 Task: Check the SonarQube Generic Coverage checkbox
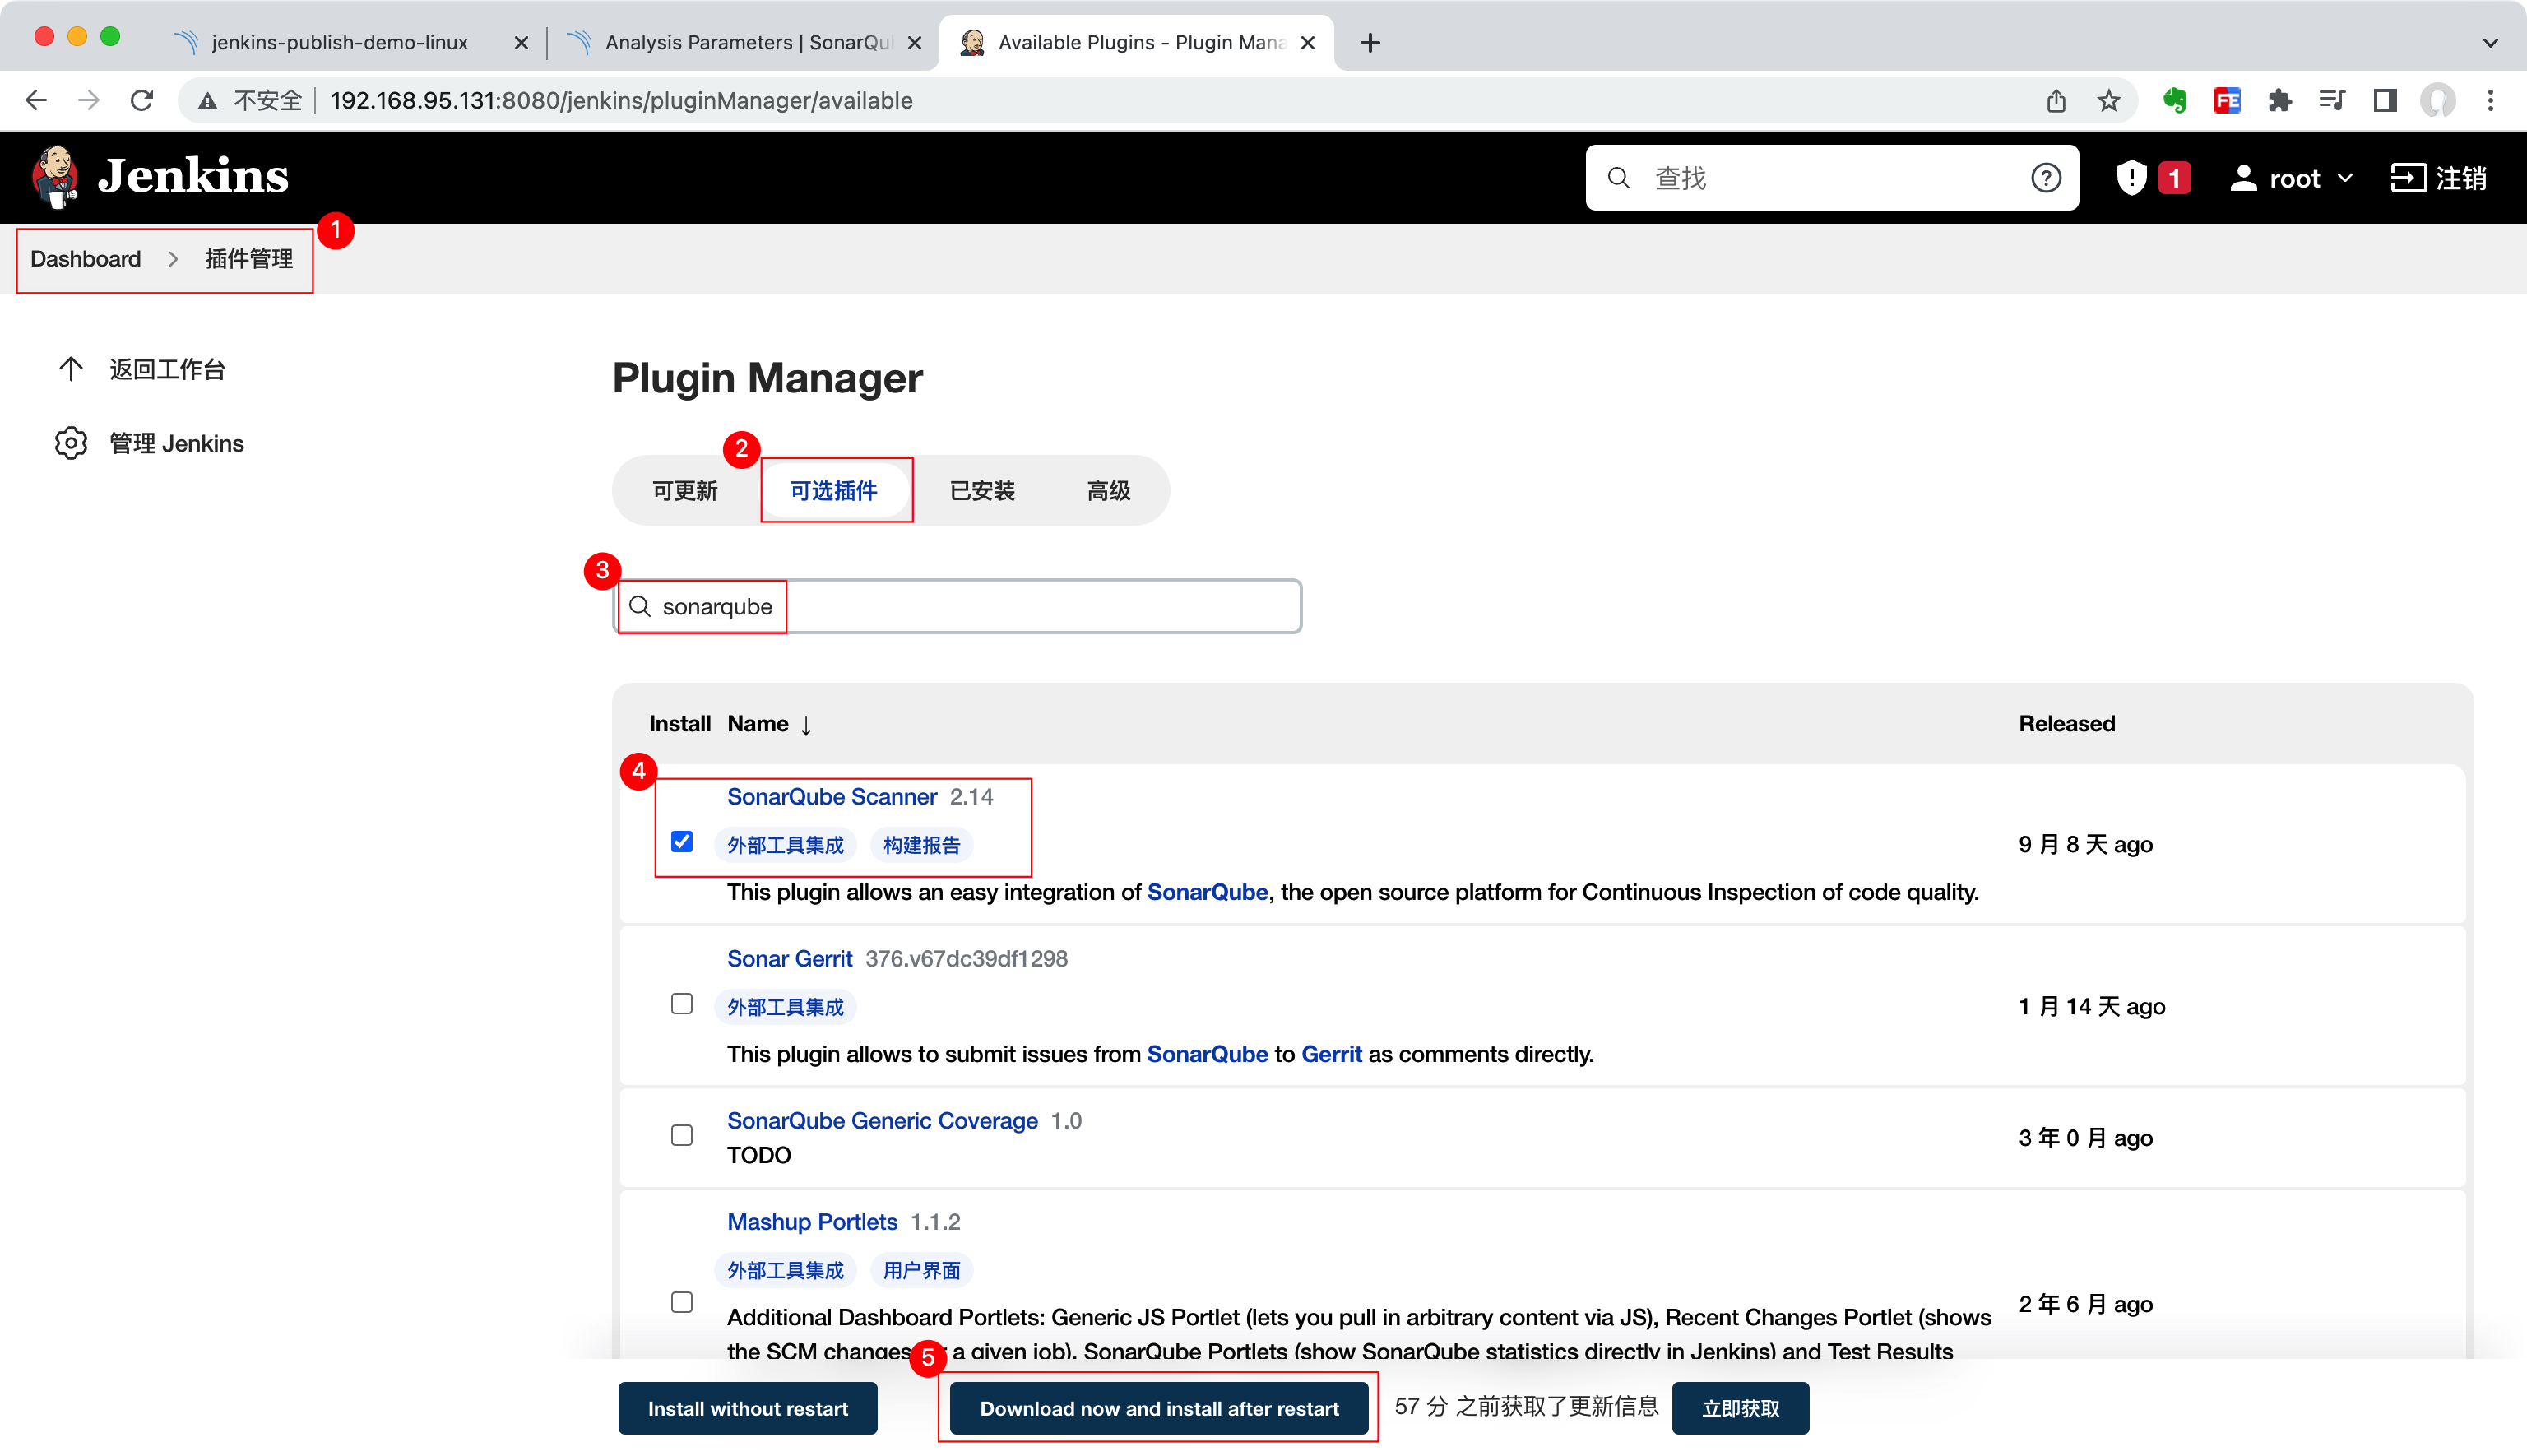click(682, 1136)
